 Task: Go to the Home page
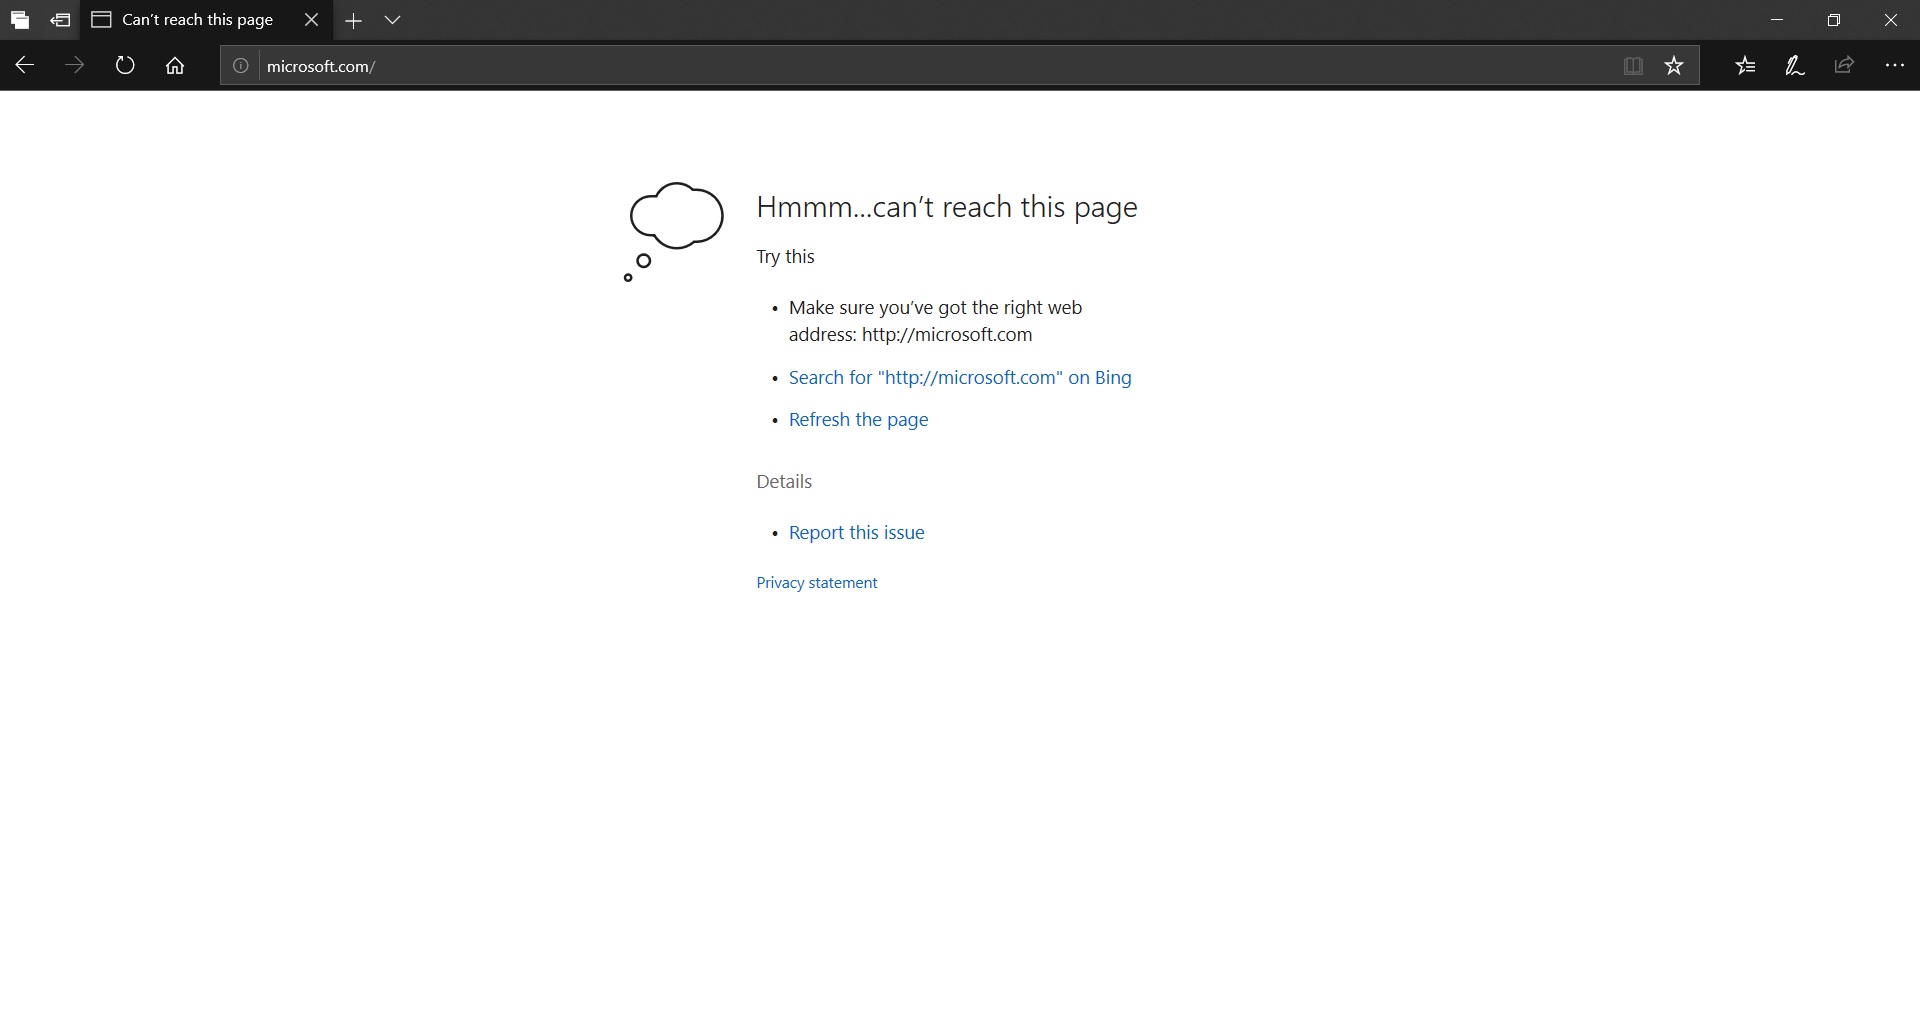(175, 66)
